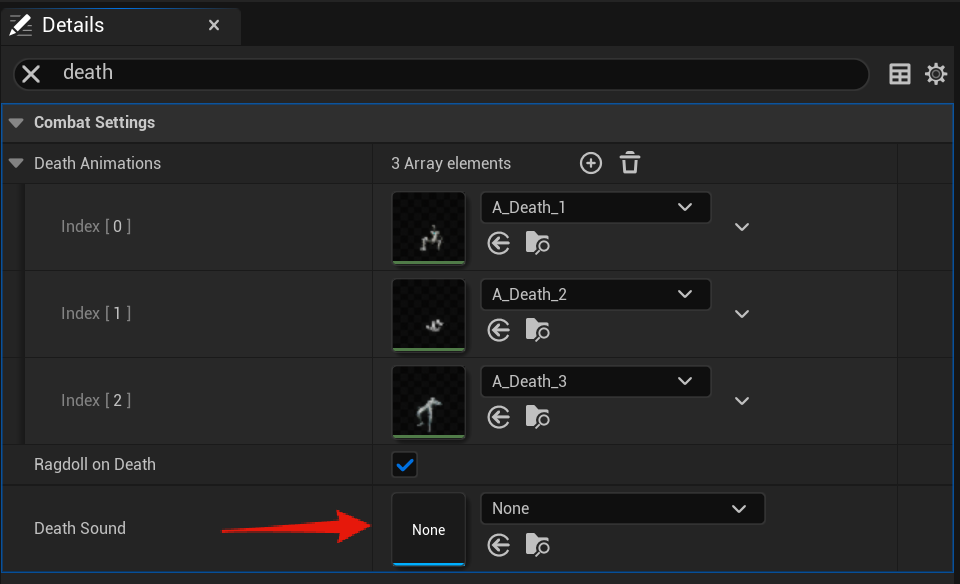Browse to Death Sound asset in Content Browser
960x584 pixels.
tap(538, 545)
